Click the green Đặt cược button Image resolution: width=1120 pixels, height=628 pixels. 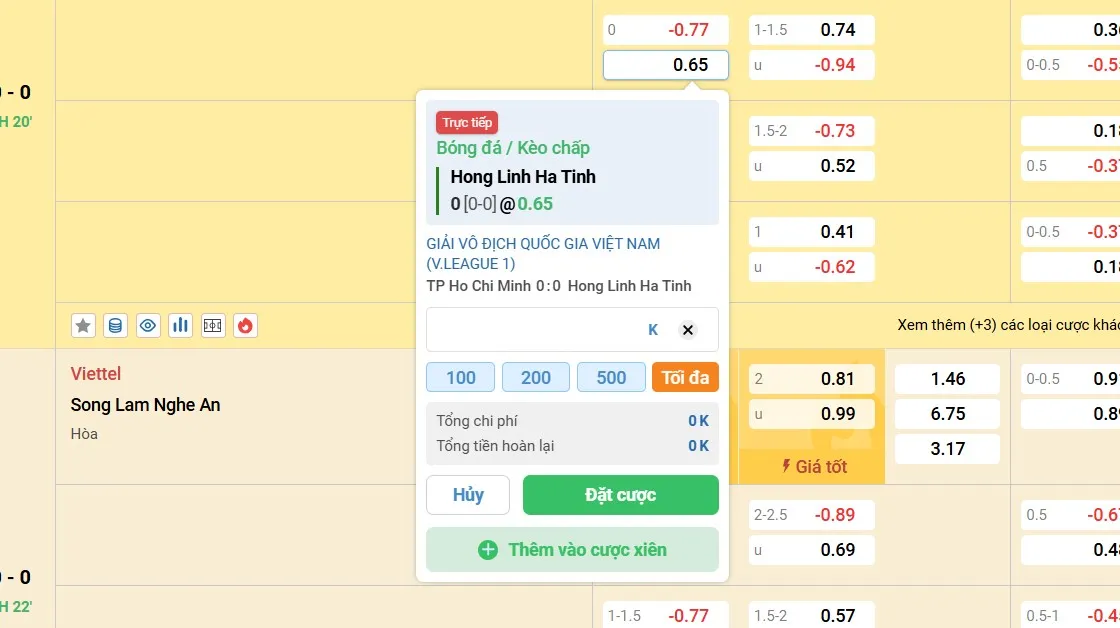(x=620, y=495)
